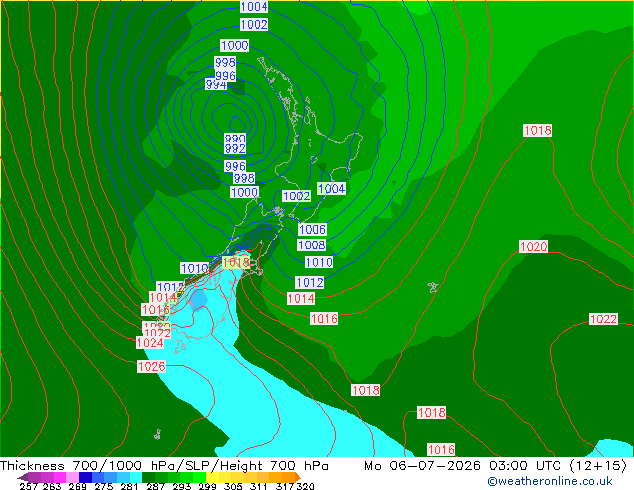Select the blue 1008 isobar label
This screenshot has height=490, width=634.
point(312,245)
